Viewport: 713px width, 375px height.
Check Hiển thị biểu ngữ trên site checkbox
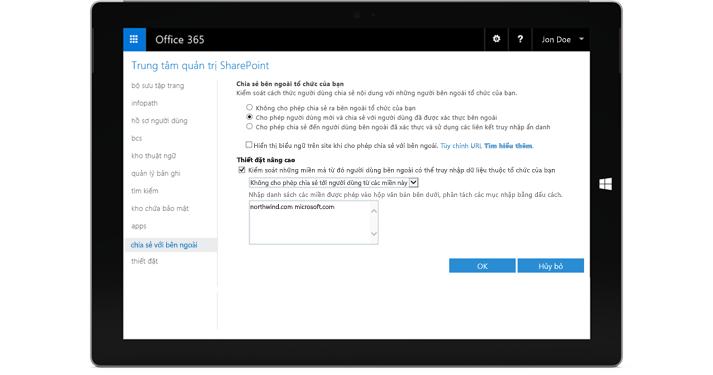[x=249, y=145]
